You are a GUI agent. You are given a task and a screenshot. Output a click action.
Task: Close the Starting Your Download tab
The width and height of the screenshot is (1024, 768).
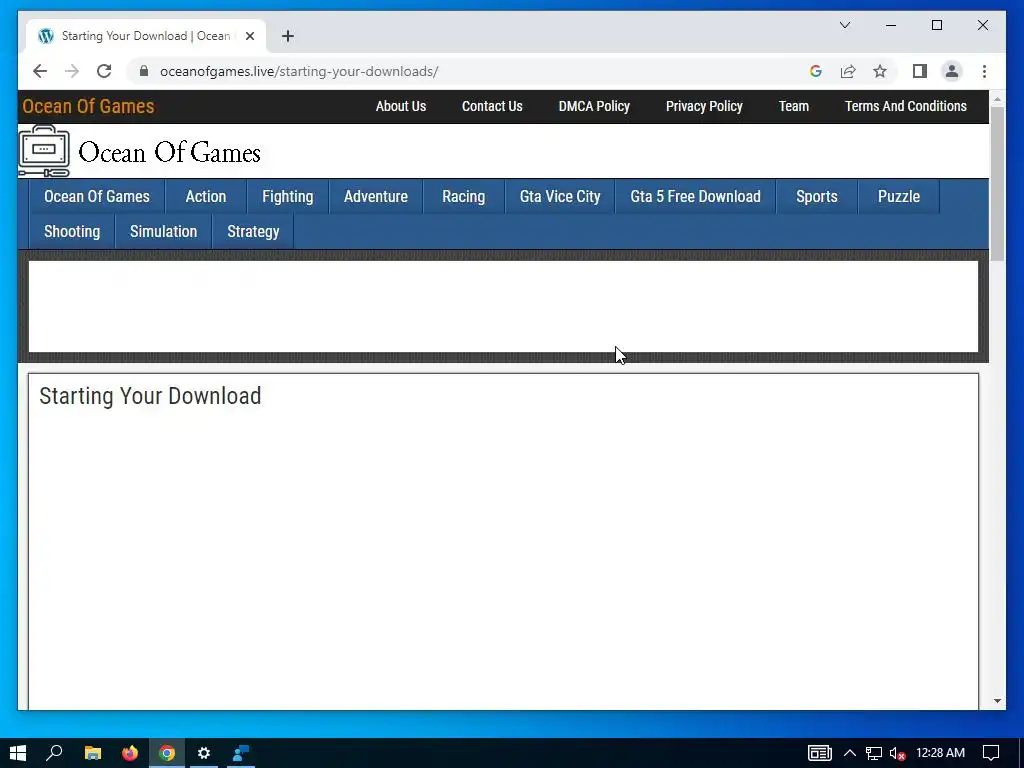[249, 36]
